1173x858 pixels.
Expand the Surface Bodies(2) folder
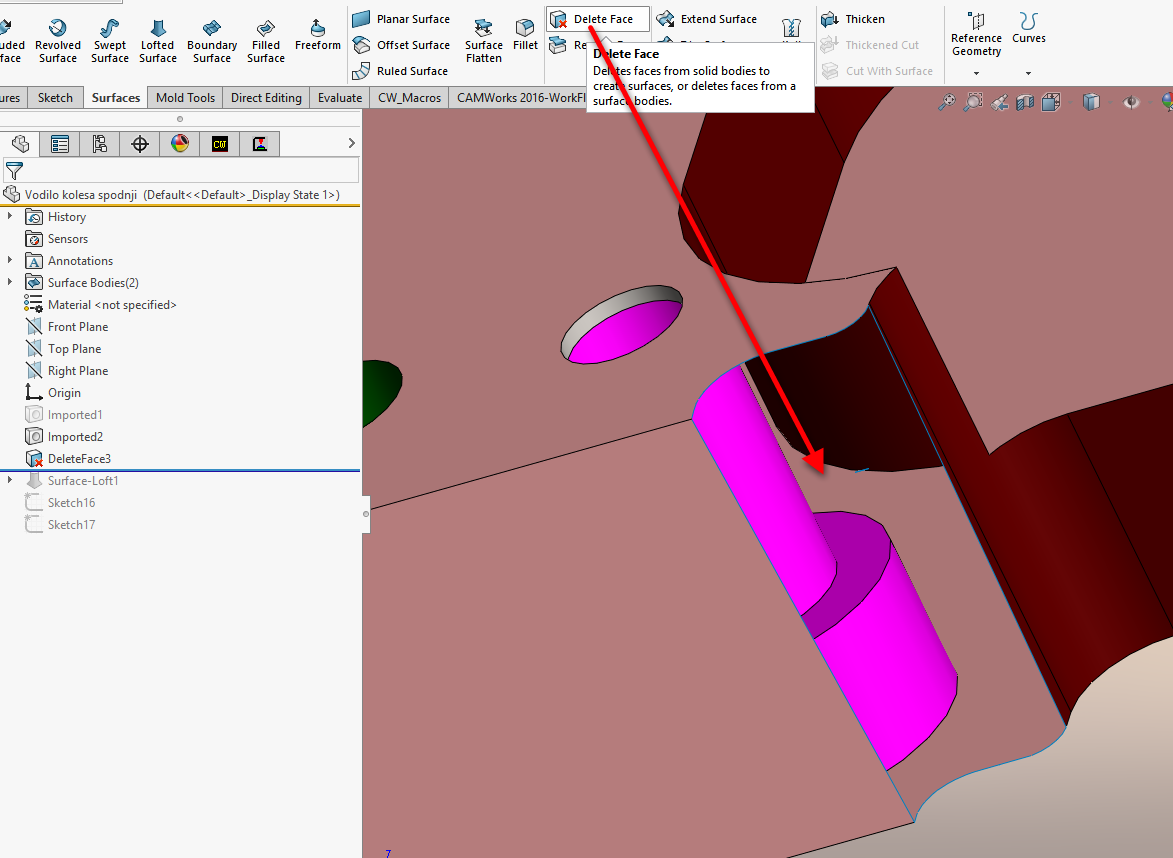pos(10,283)
